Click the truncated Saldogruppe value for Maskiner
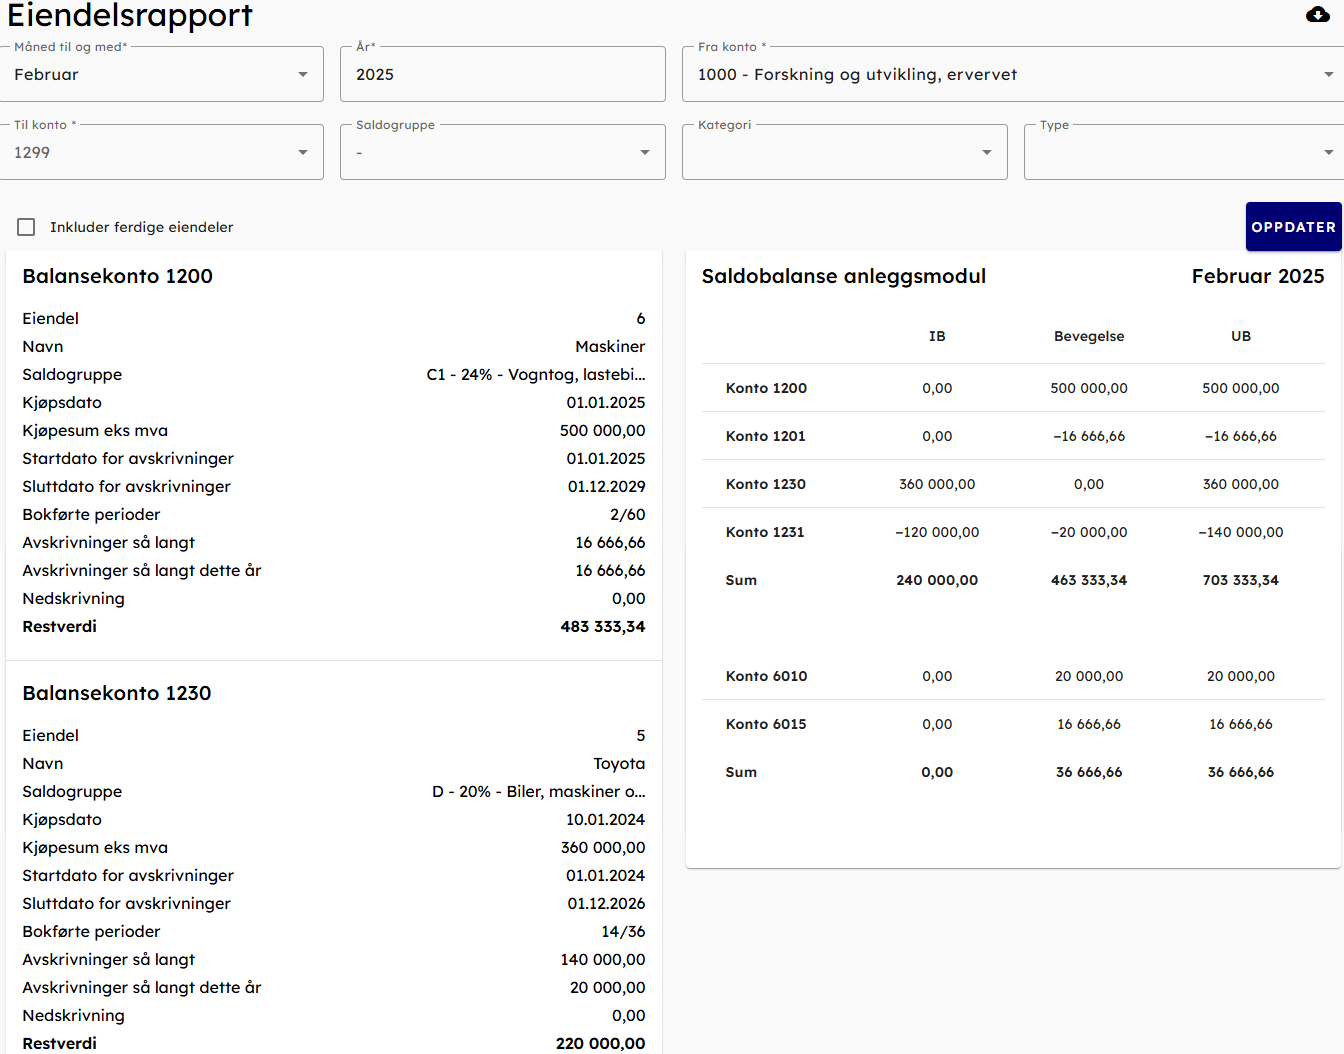 tap(535, 374)
